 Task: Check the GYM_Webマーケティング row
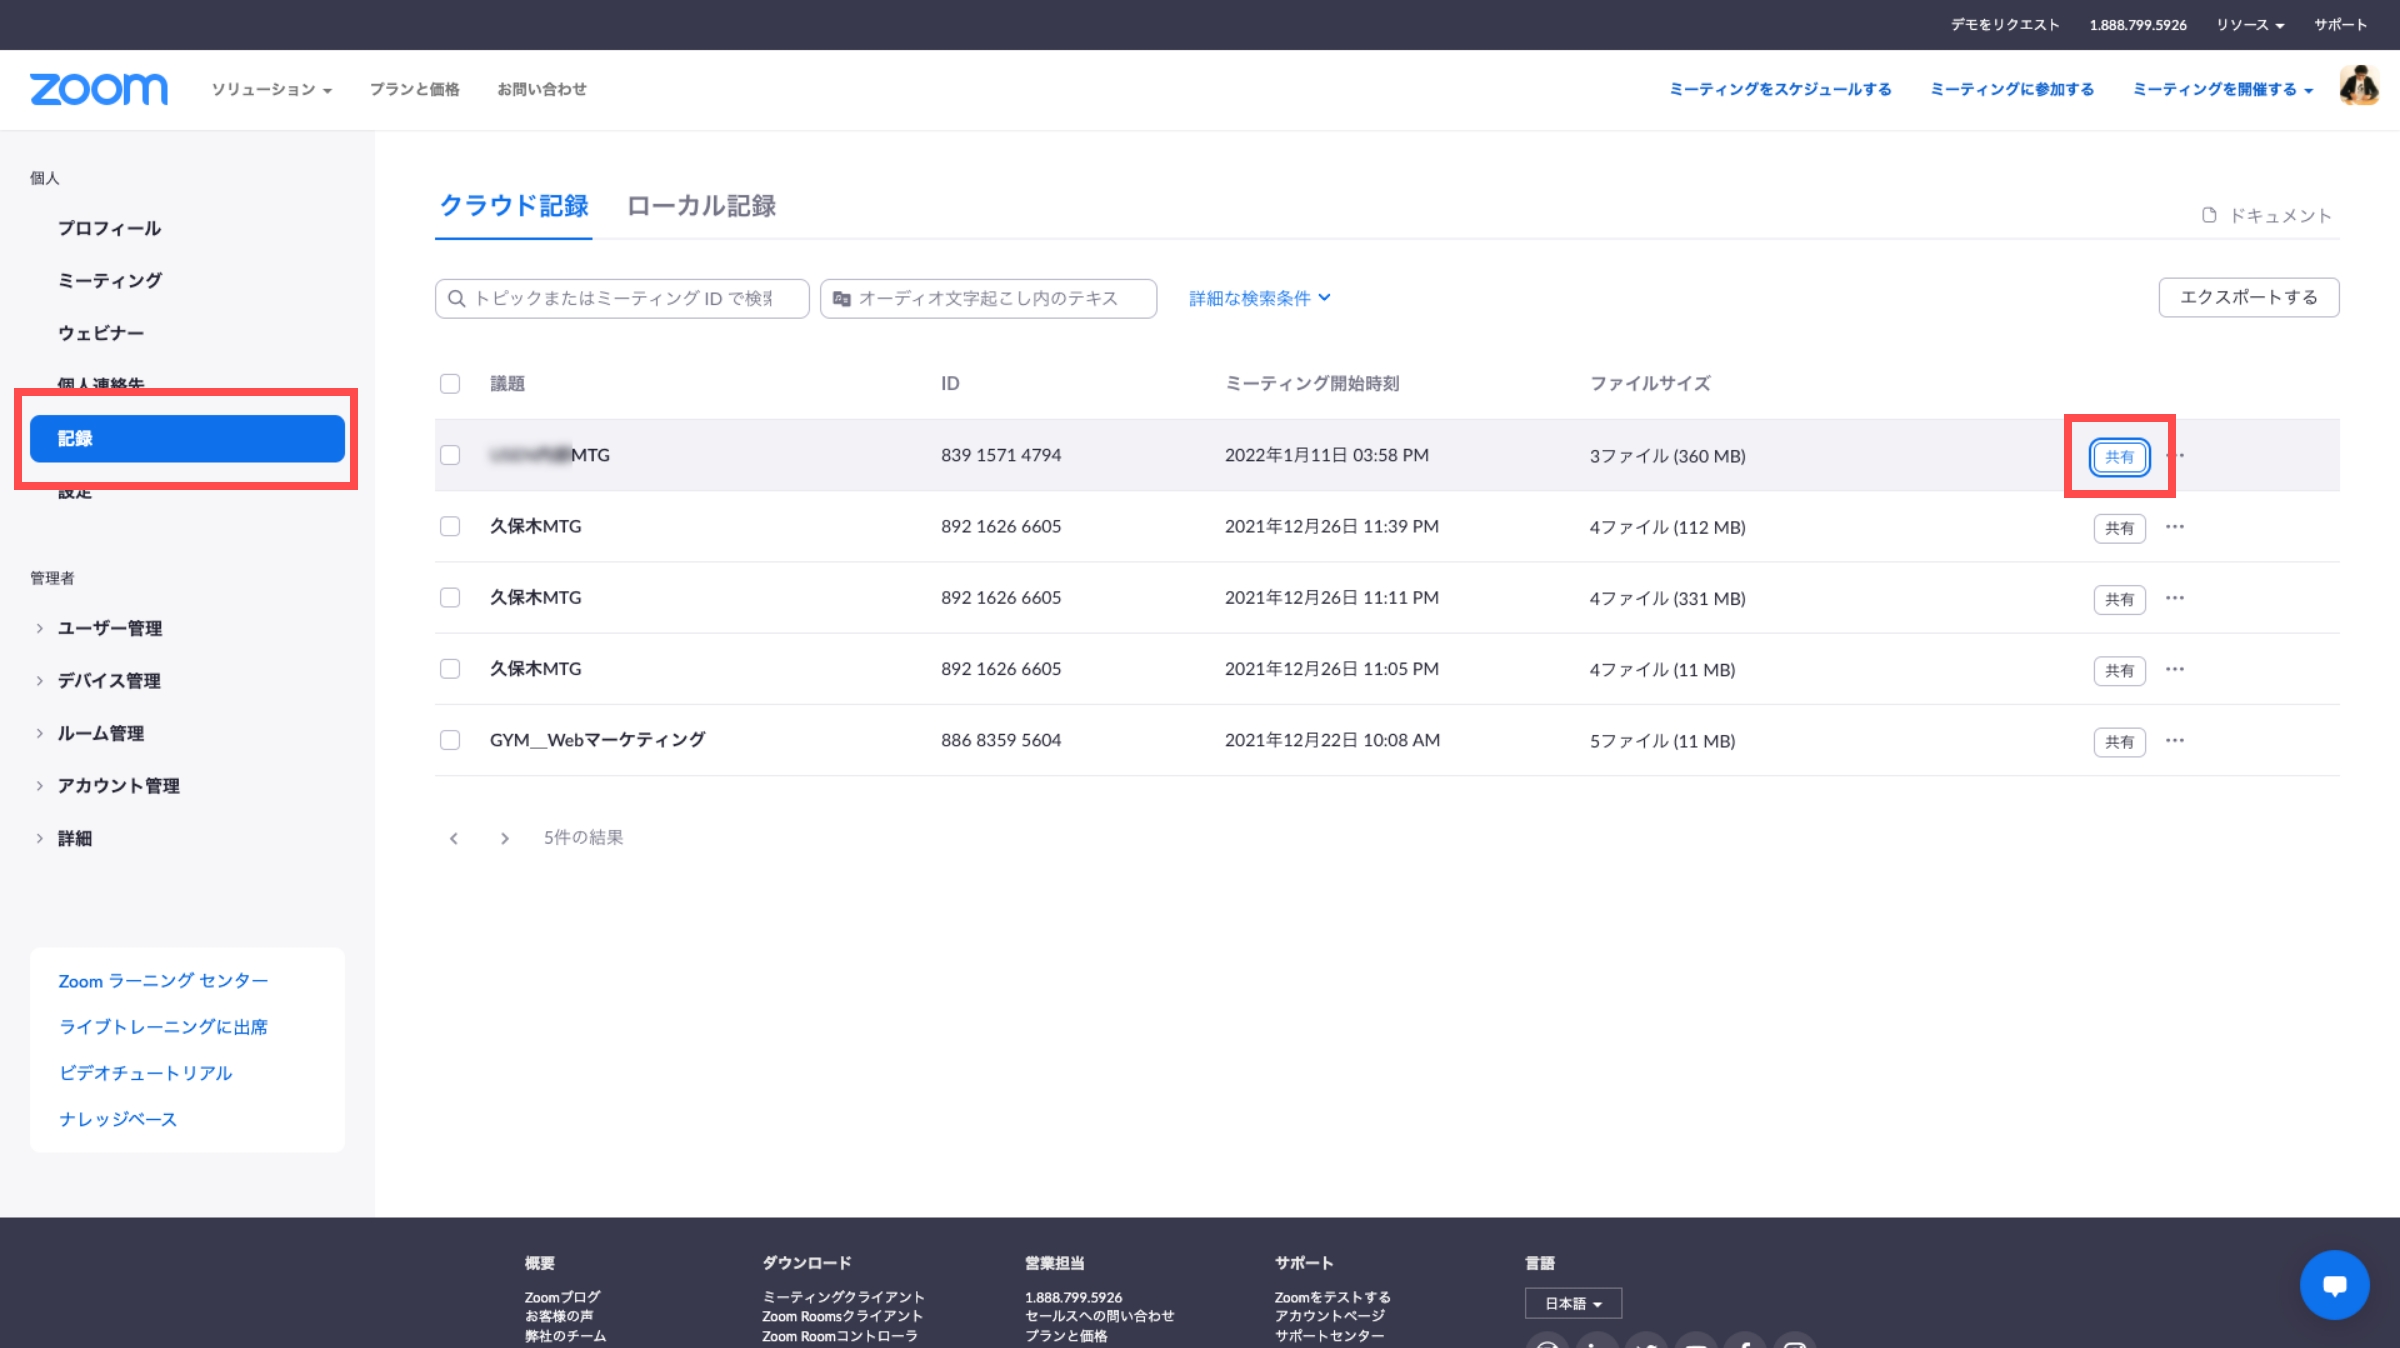450,740
